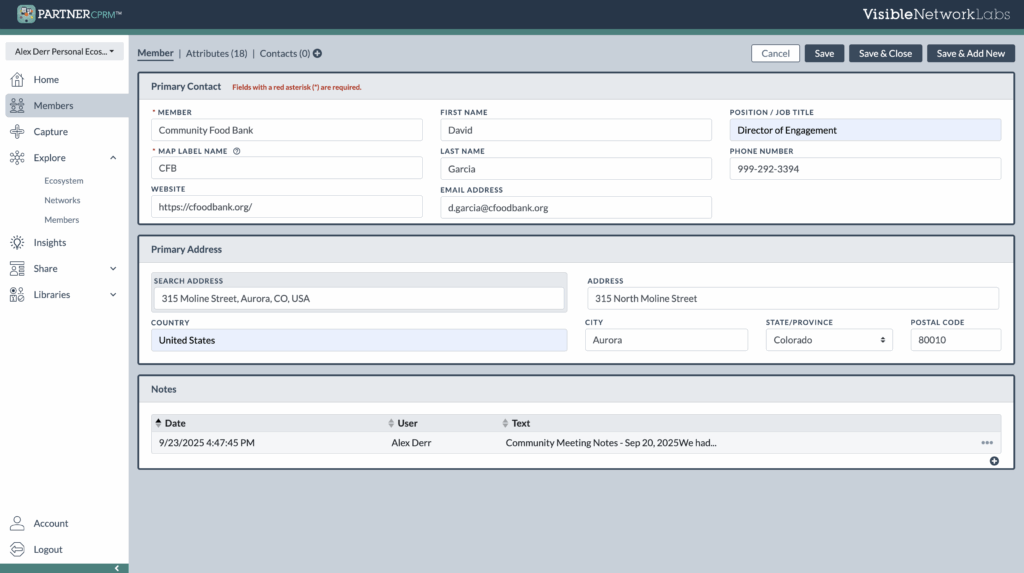This screenshot has height=573, width=1024.
Task: Click the Logout icon
Action: pyautogui.click(x=17, y=550)
